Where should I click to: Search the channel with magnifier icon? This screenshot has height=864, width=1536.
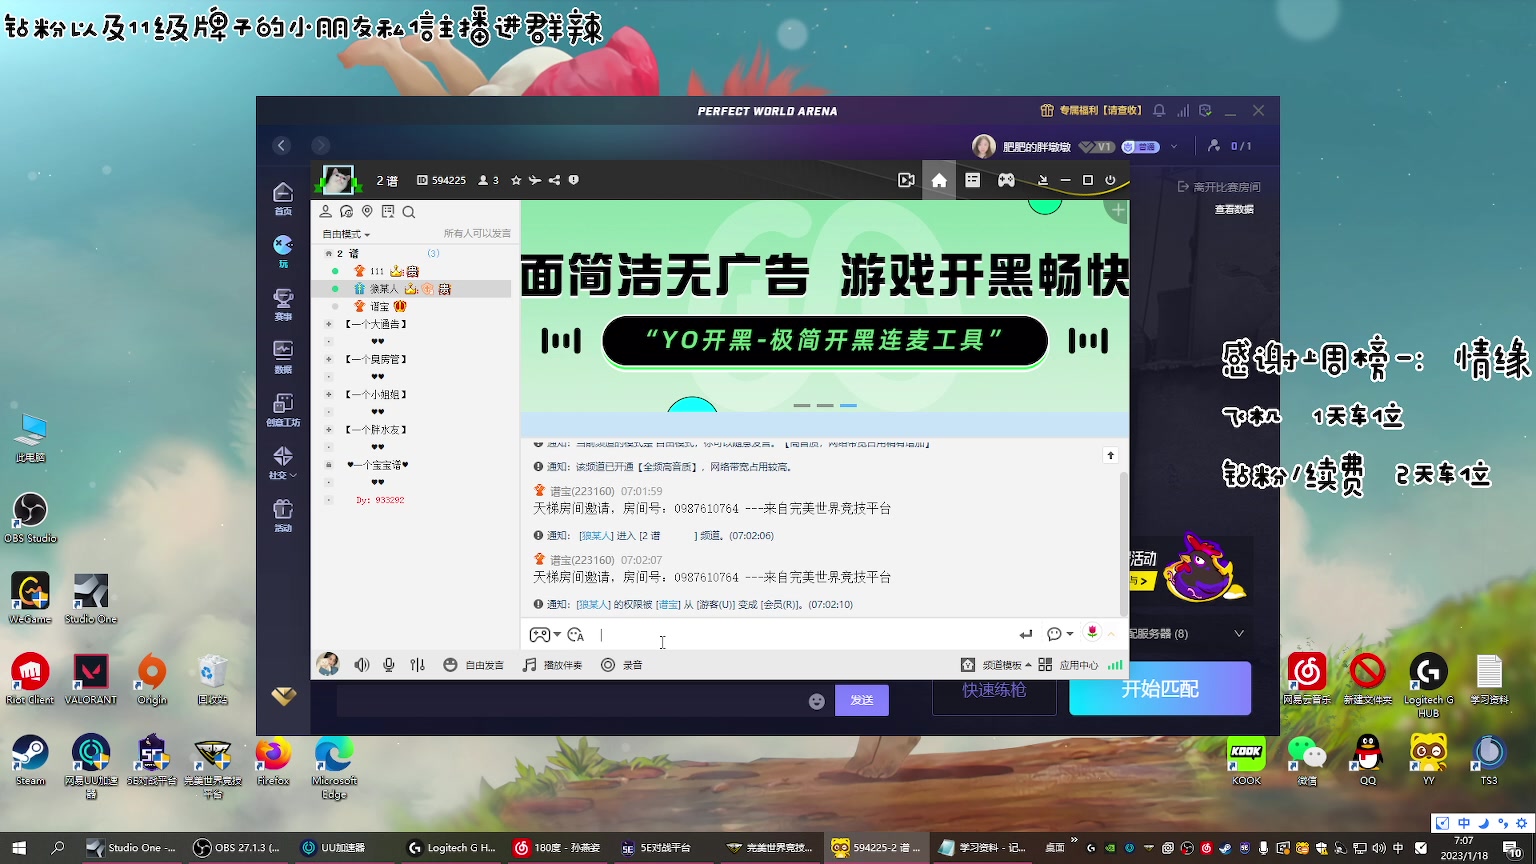408,212
